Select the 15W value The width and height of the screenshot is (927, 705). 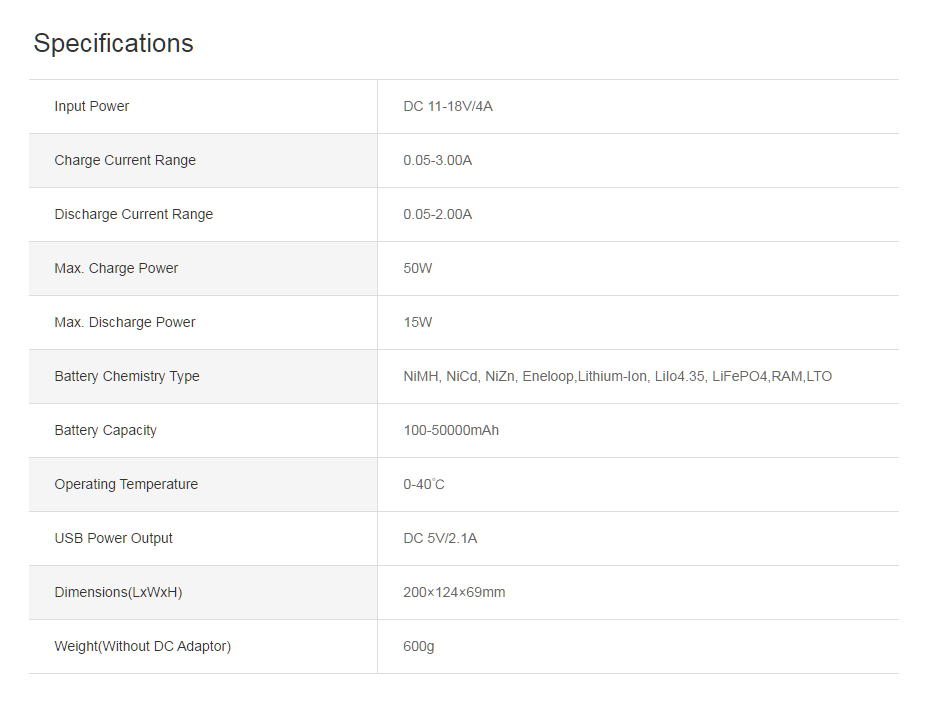point(418,323)
